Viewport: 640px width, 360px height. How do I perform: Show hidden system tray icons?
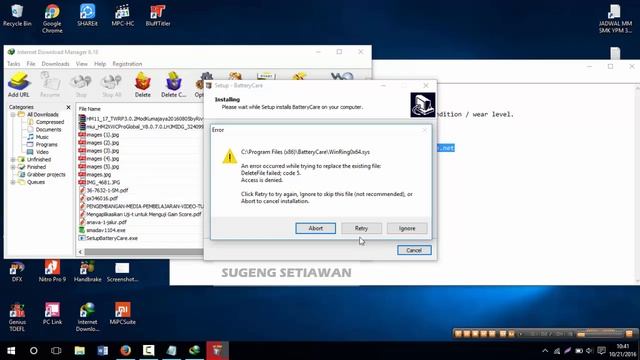pyautogui.click(x=545, y=351)
